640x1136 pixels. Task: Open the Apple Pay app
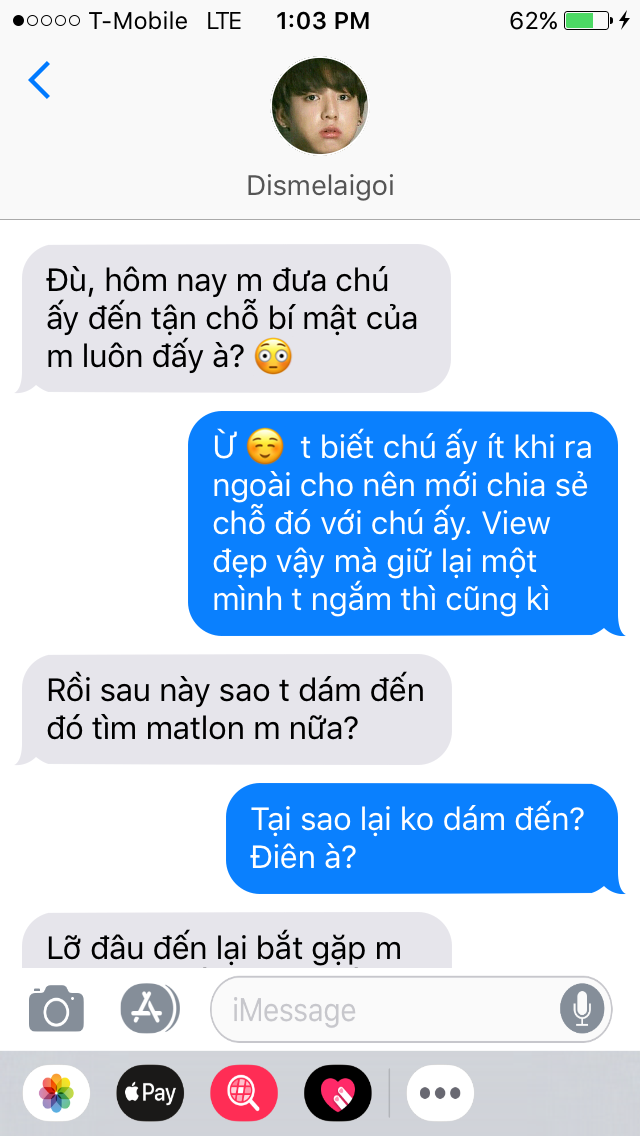click(150, 1093)
